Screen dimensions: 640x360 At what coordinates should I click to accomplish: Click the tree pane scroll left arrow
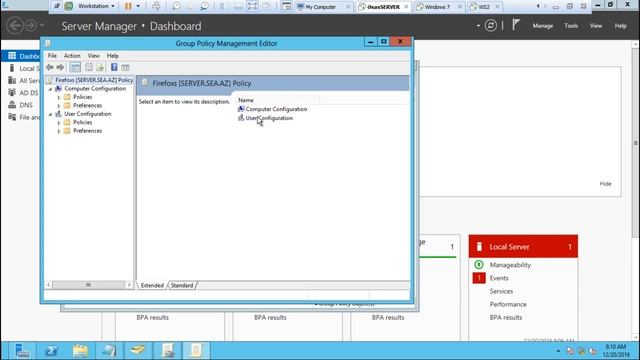(x=49, y=284)
